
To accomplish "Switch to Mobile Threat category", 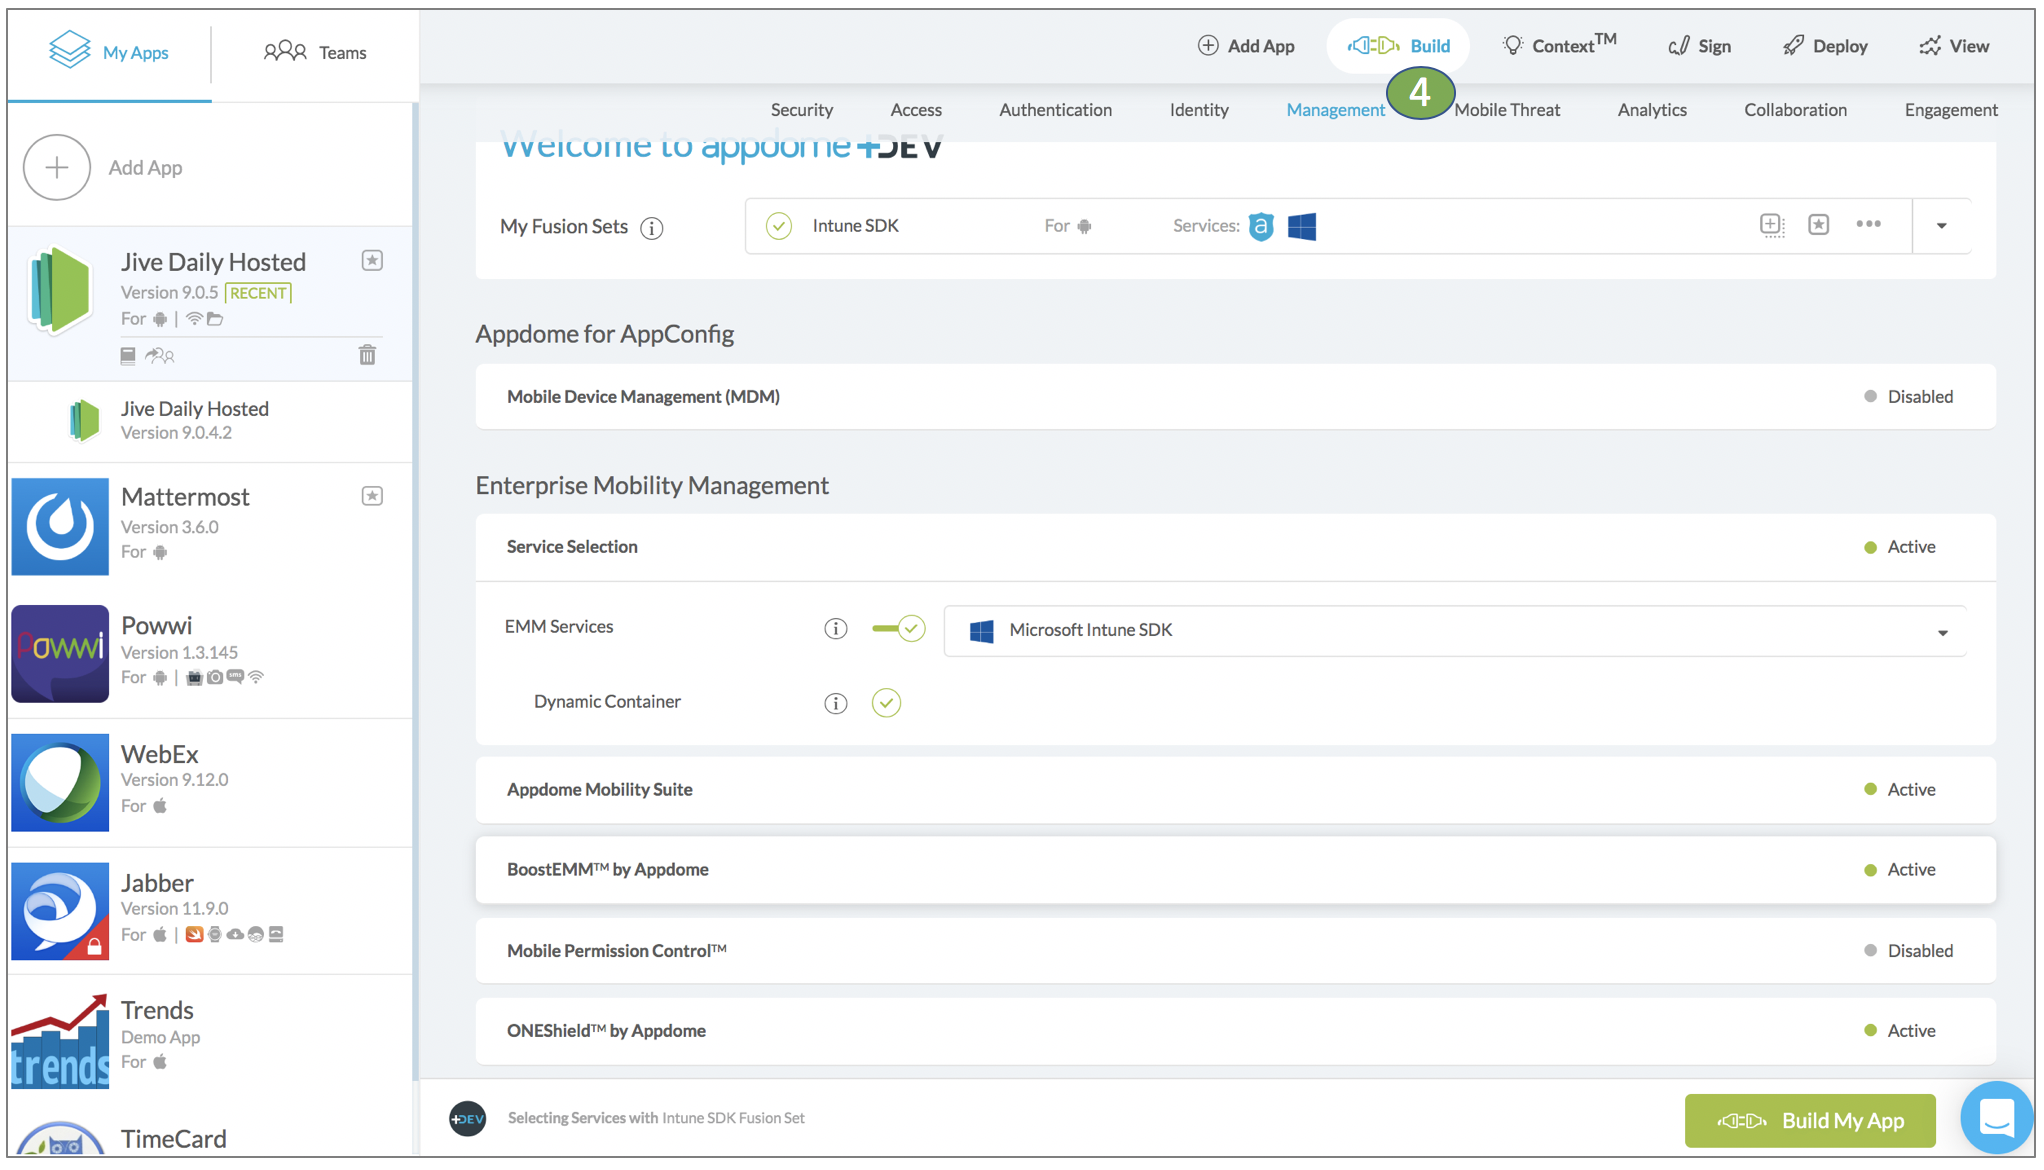I will tap(1506, 110).
